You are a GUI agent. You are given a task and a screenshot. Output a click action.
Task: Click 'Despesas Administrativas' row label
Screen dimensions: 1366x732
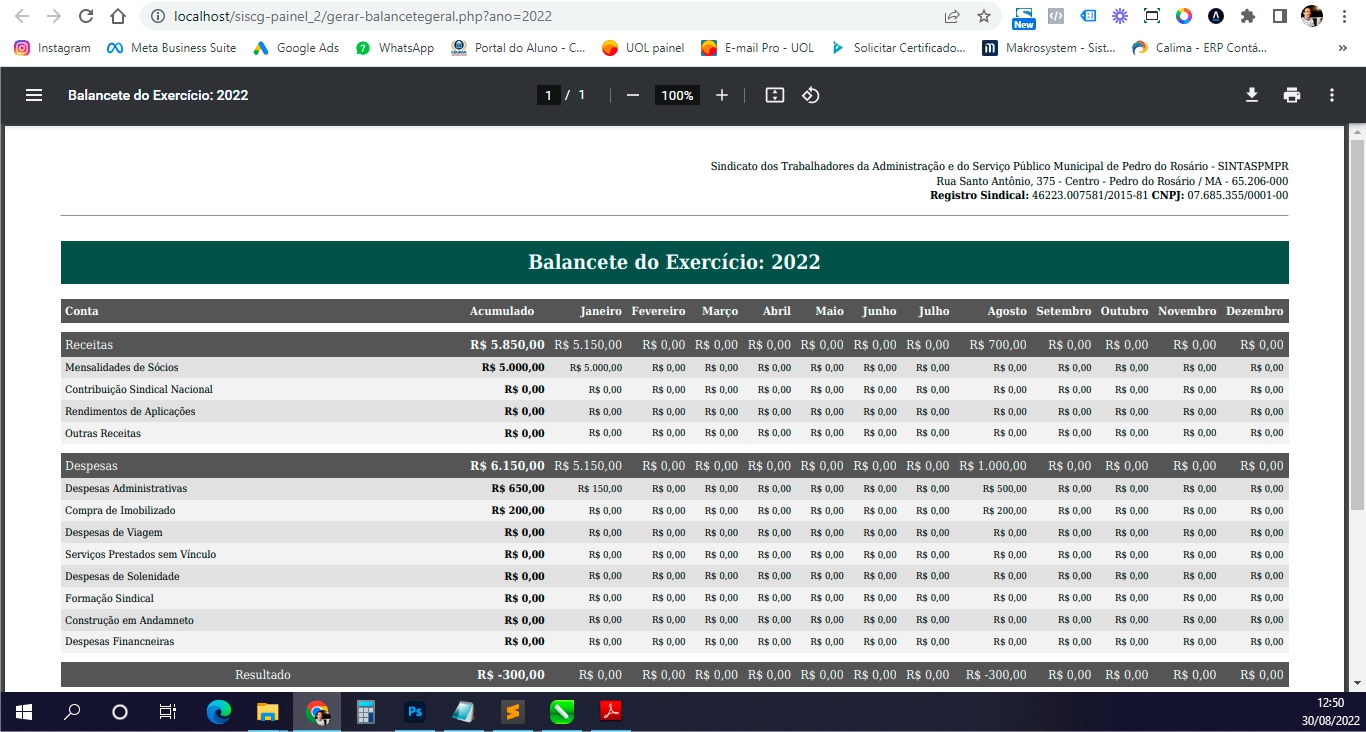126,489
